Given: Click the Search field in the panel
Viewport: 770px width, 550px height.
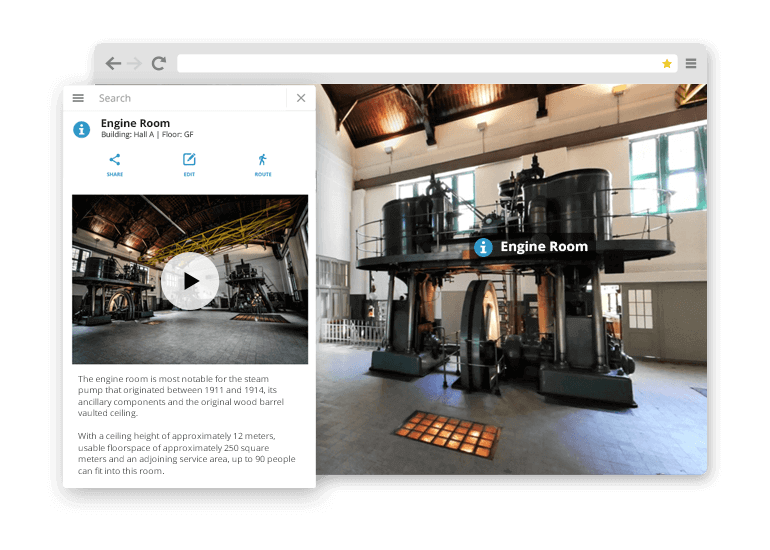Looking at the screenshot, I should (185, 98).
